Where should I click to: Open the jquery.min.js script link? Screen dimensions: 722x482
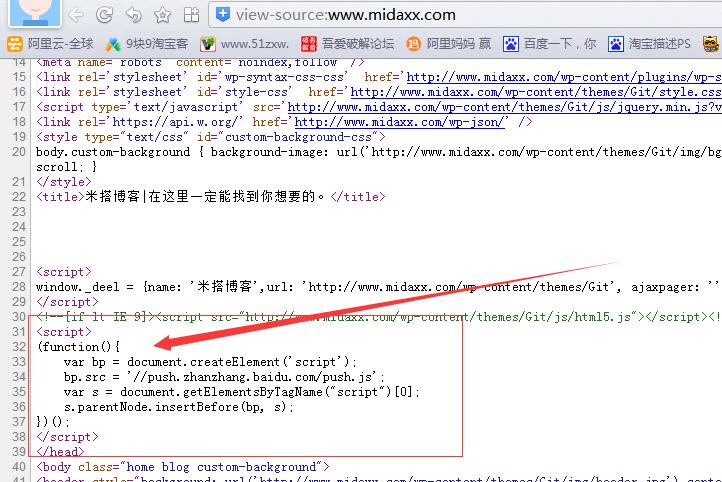pos(505,107)
